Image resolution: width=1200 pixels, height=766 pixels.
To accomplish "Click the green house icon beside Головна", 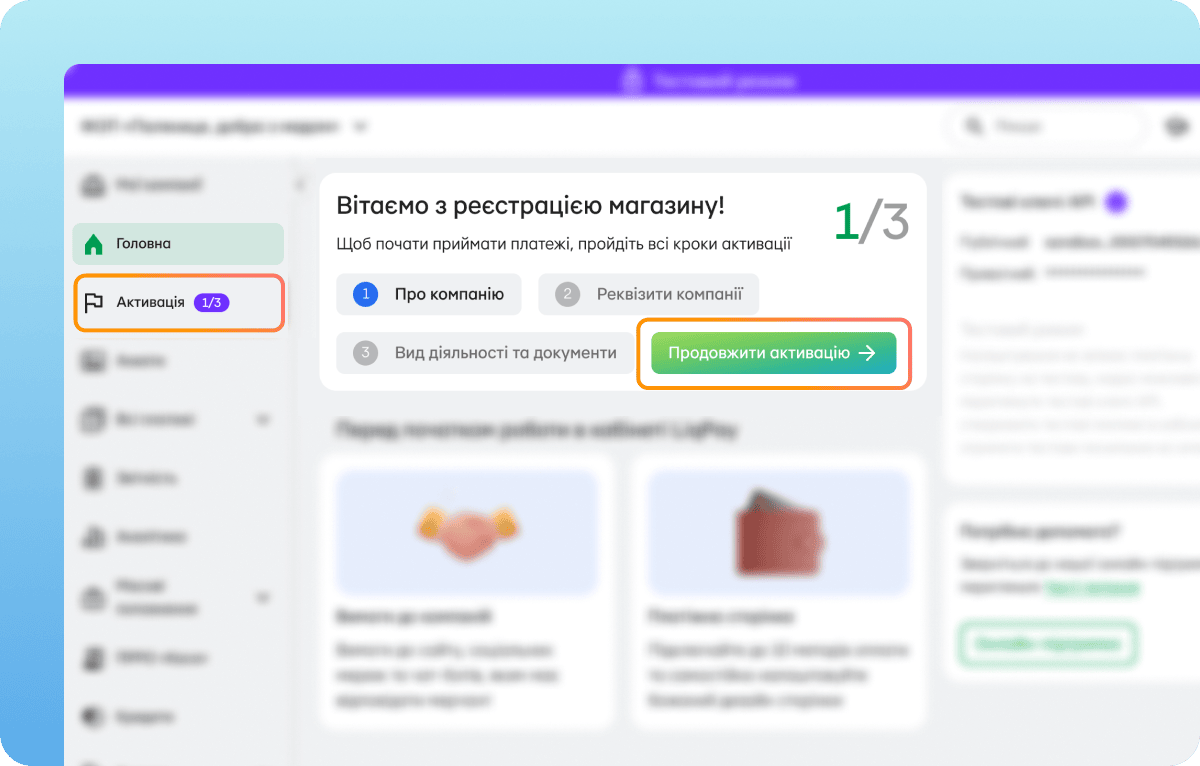I will tap(93, 244).
